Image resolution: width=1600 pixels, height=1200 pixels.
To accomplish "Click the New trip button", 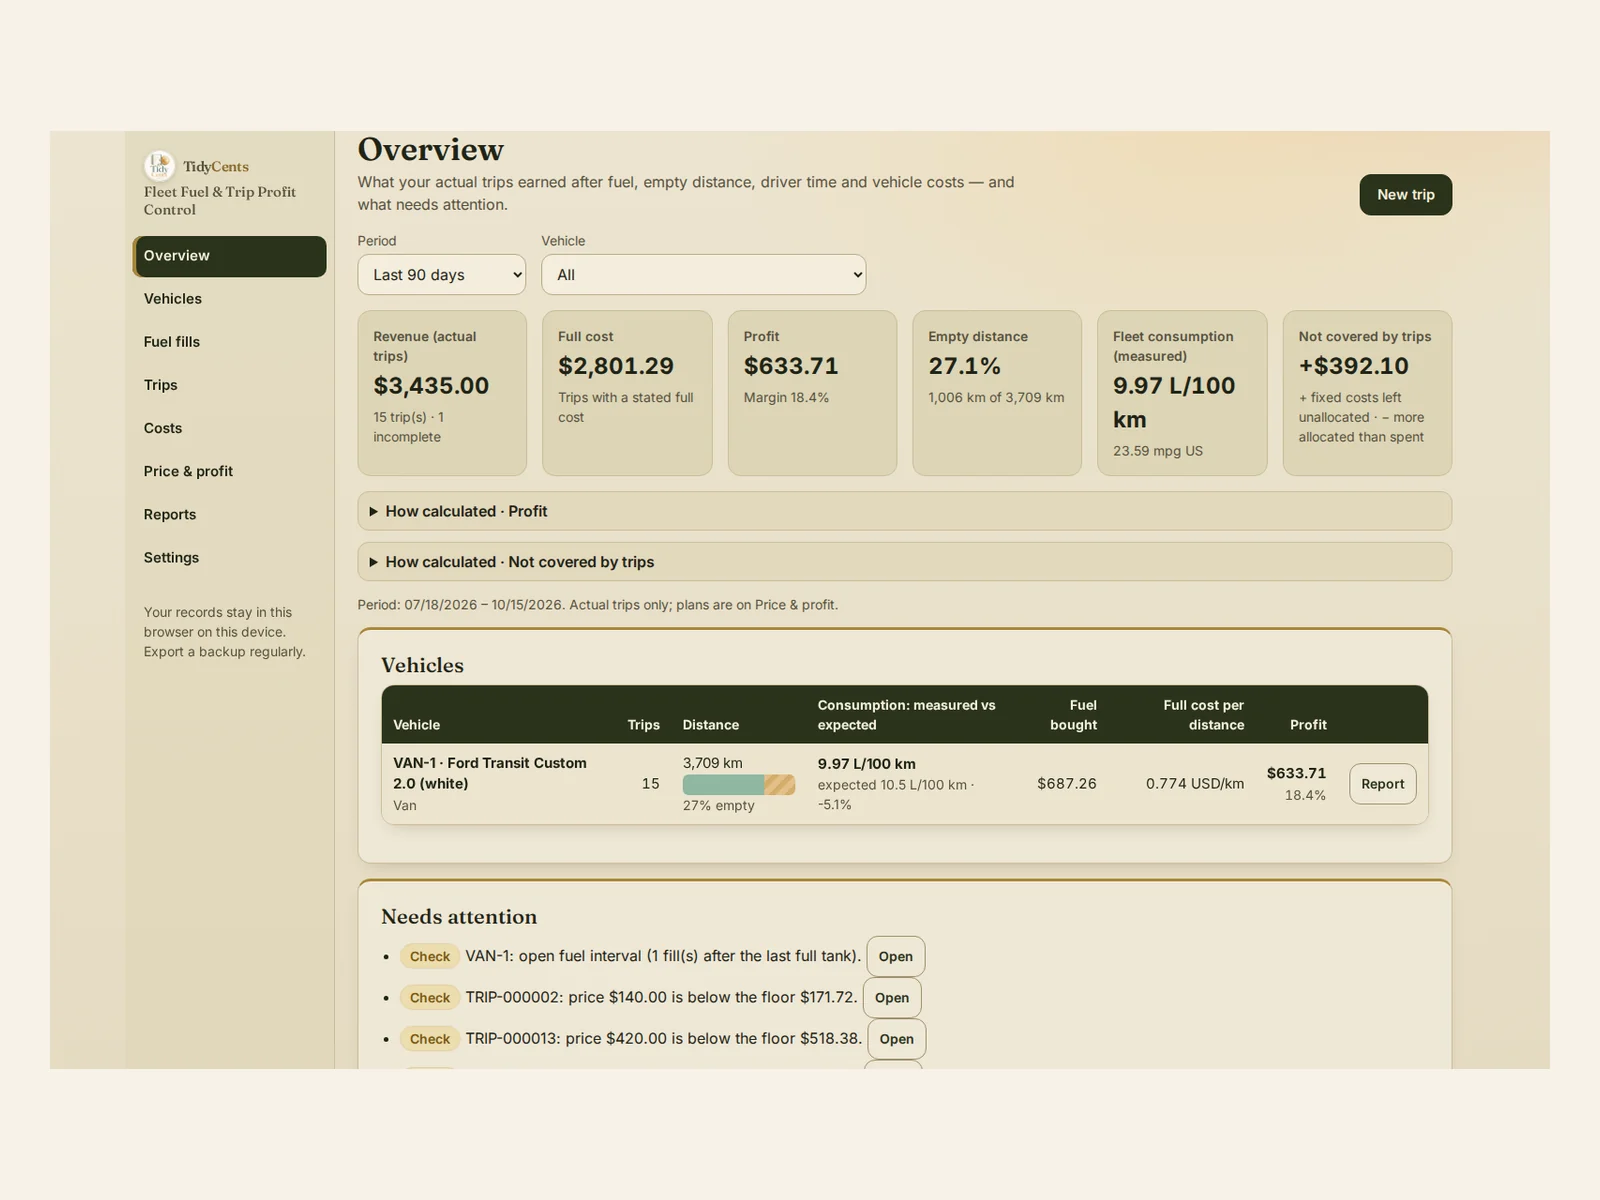I will click(1406, 195).
